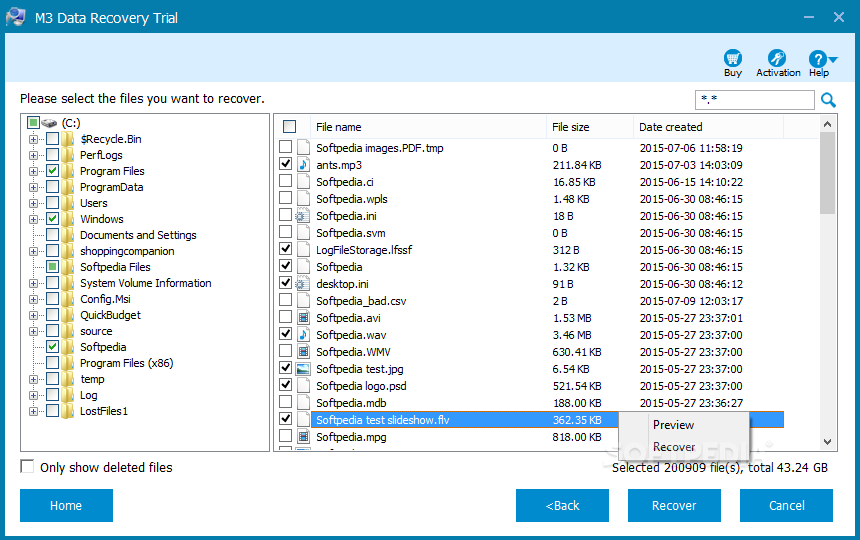Click the Config.Msi folder icon
This screenshot has width=860, height=540.
coord(68,299)
